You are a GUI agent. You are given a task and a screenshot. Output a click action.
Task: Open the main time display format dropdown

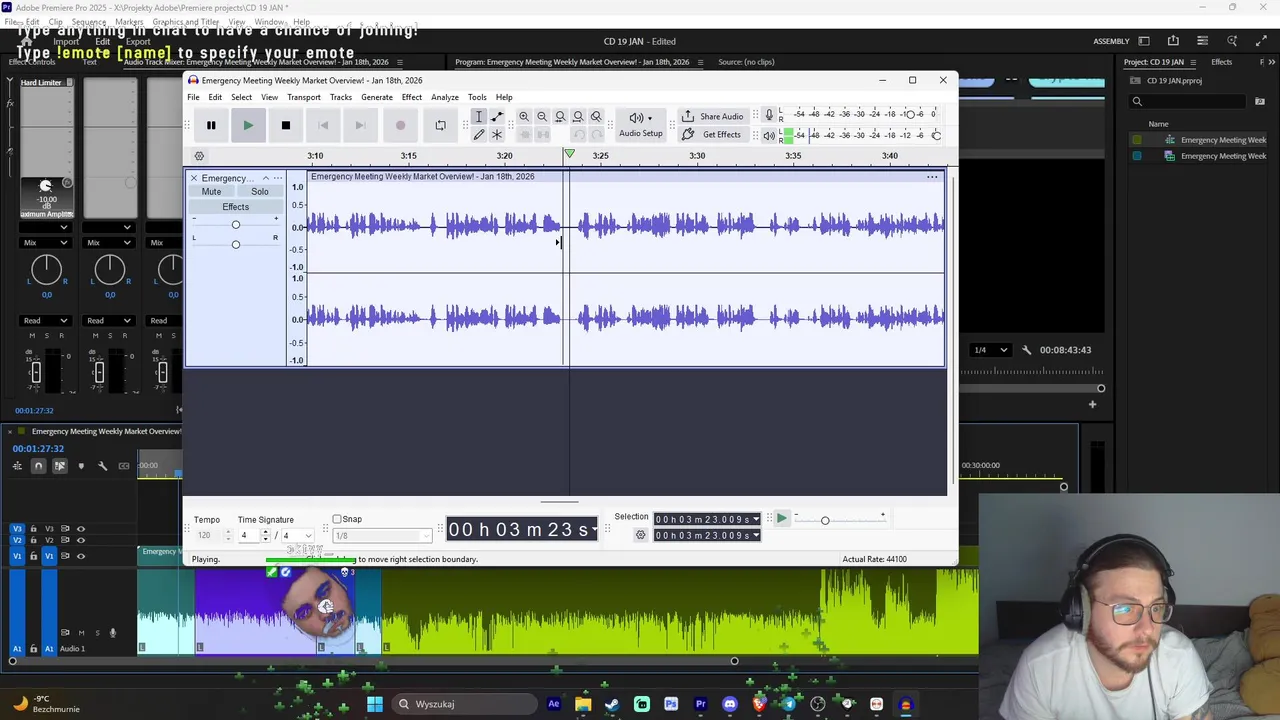tap(595, 529)
